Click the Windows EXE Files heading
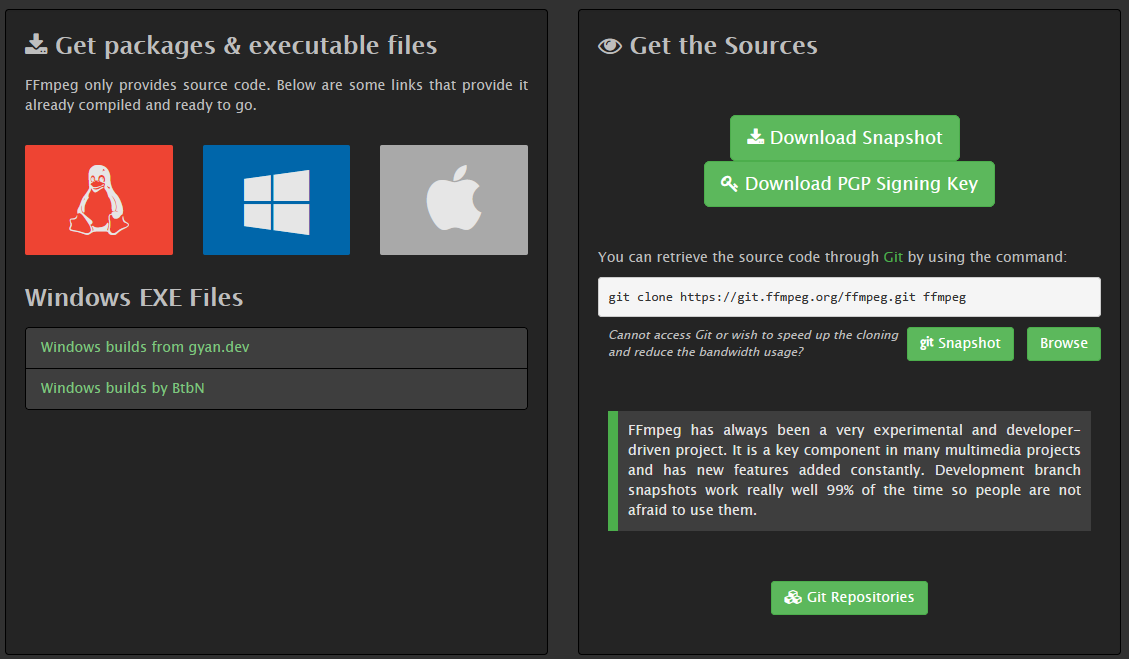Viewport: 1129px width, 659px height. tap(134, 297)
